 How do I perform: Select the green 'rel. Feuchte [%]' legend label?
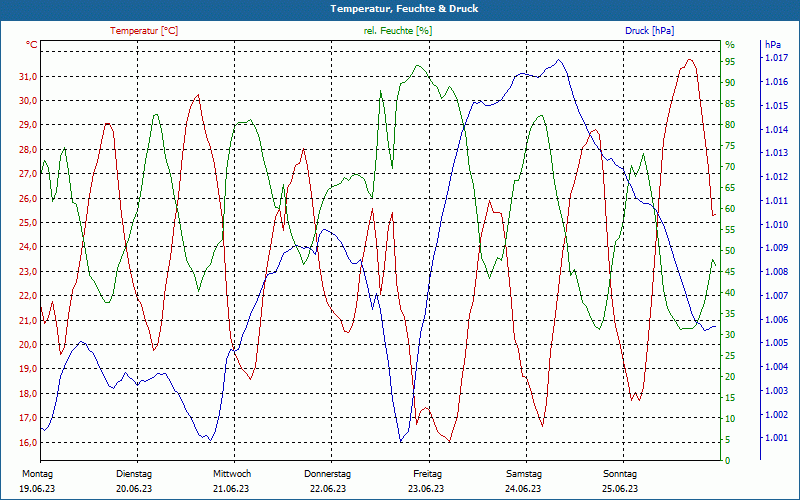[x=397, y=31]
